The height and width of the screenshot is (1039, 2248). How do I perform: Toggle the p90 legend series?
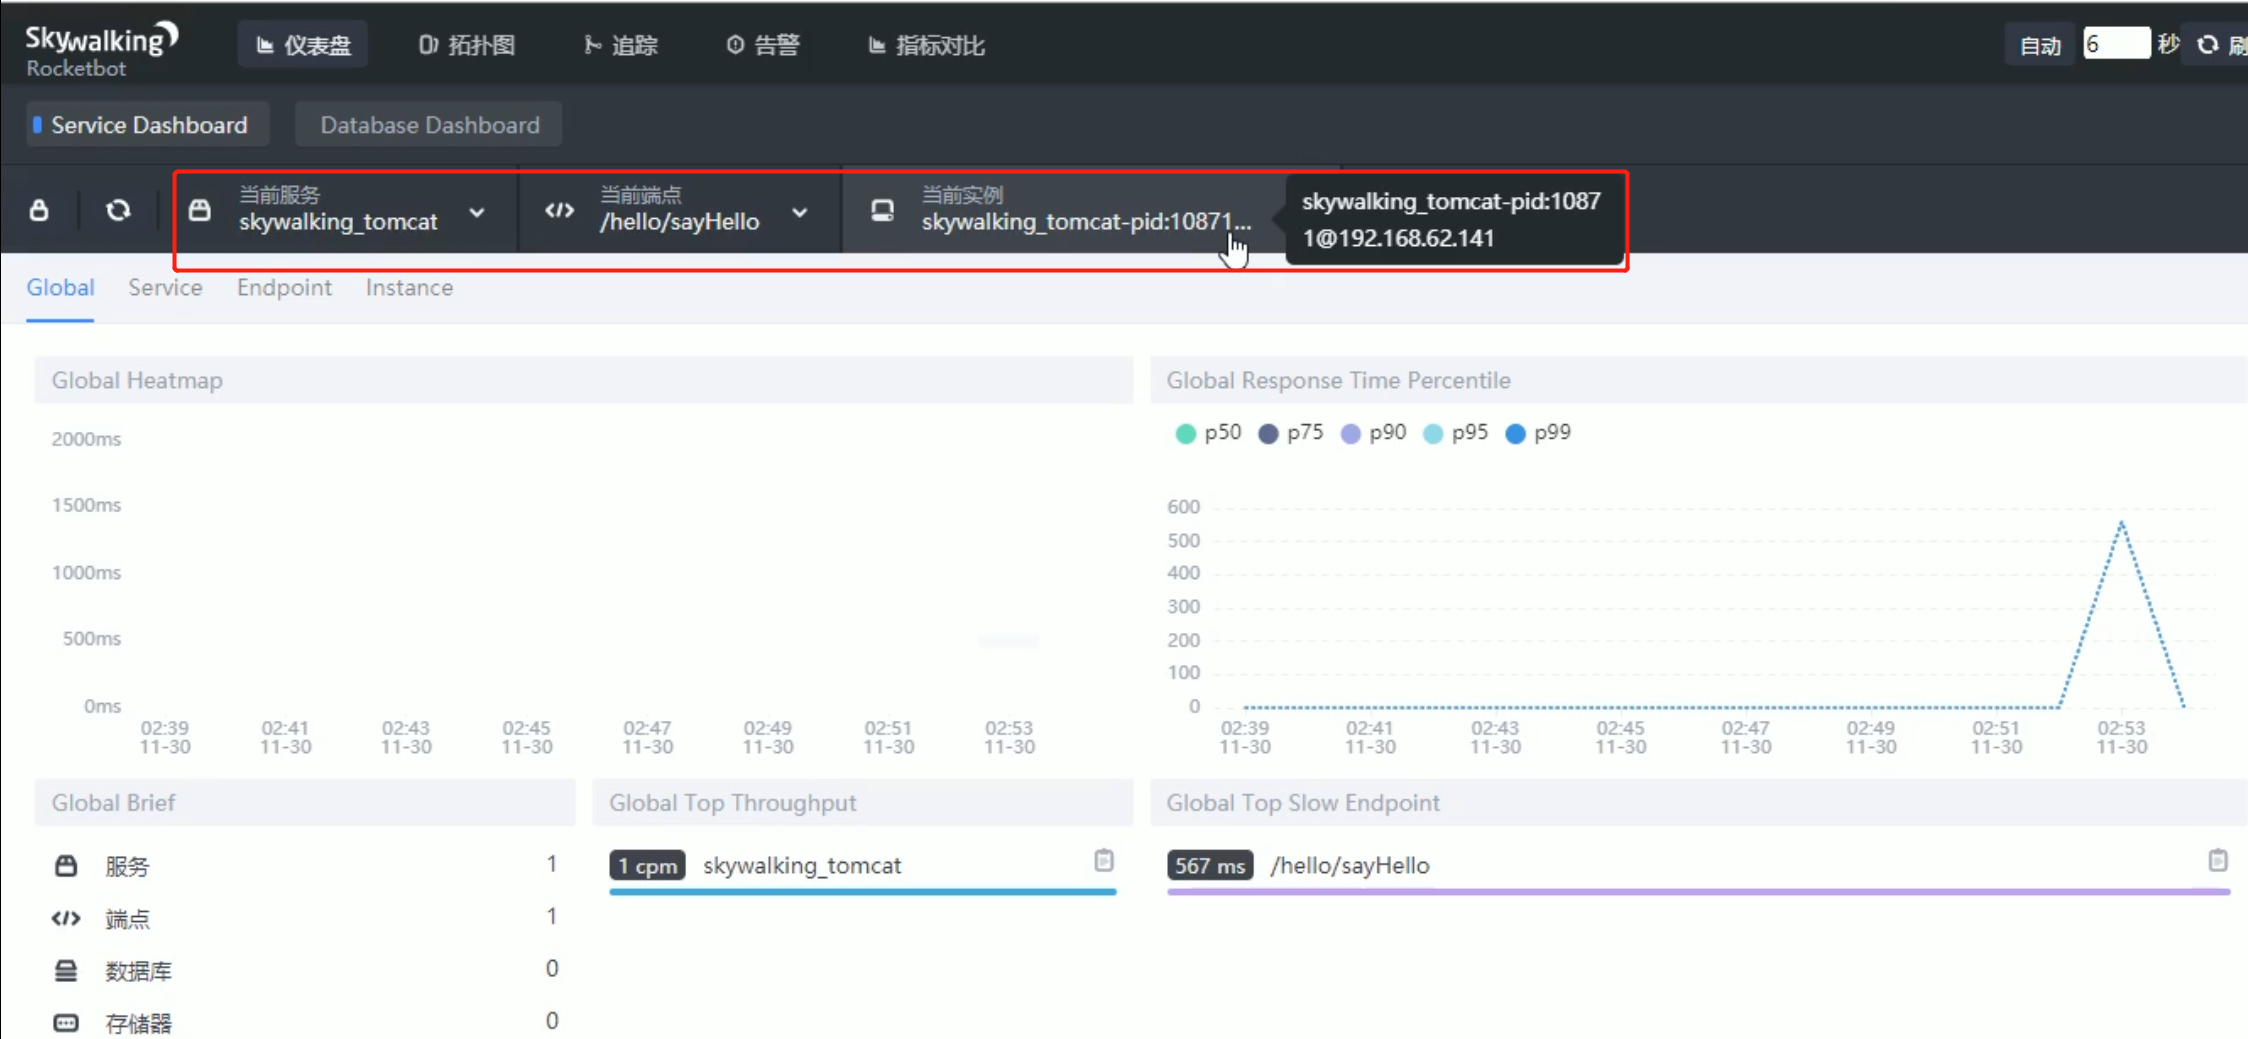coord(1373,433)
